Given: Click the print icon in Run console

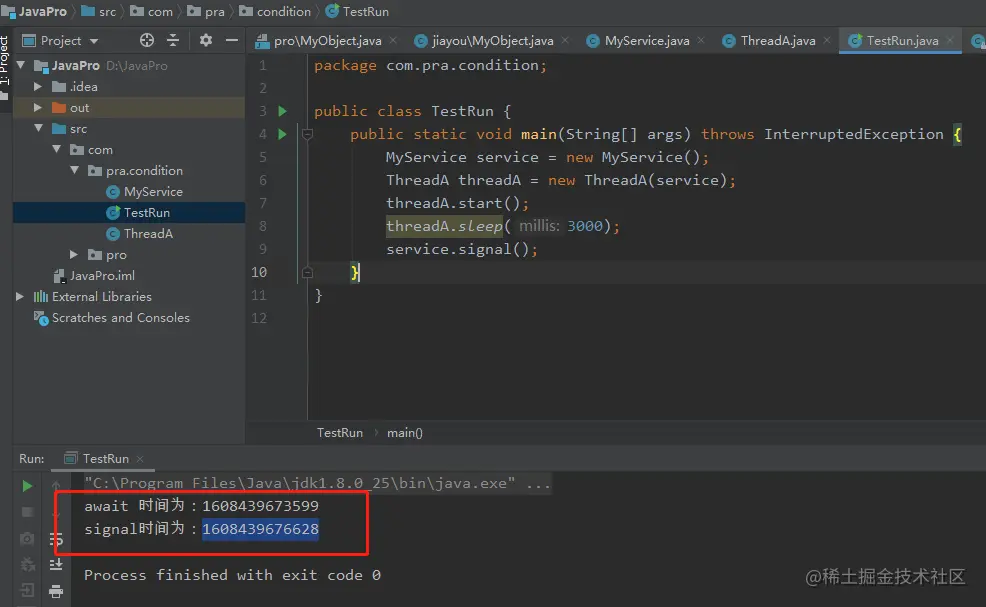Looking at the screenshot, I should pos(56,591).
